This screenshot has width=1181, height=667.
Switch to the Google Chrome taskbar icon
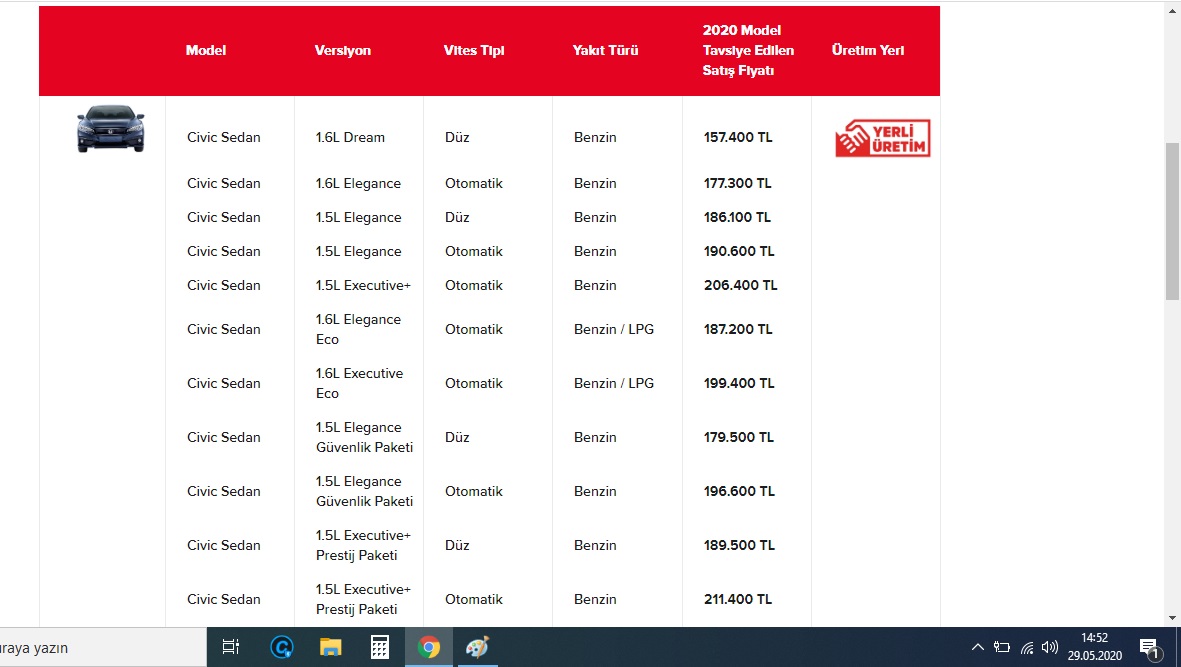coord(429,647)
